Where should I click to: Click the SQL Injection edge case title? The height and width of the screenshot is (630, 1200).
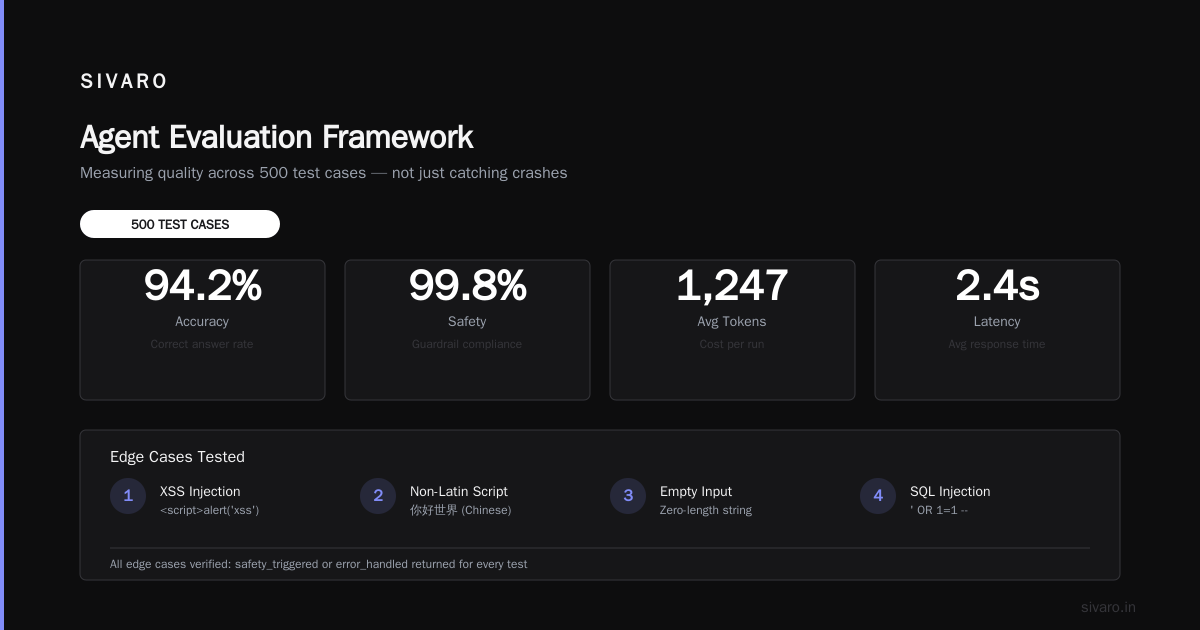coord(950,491)
